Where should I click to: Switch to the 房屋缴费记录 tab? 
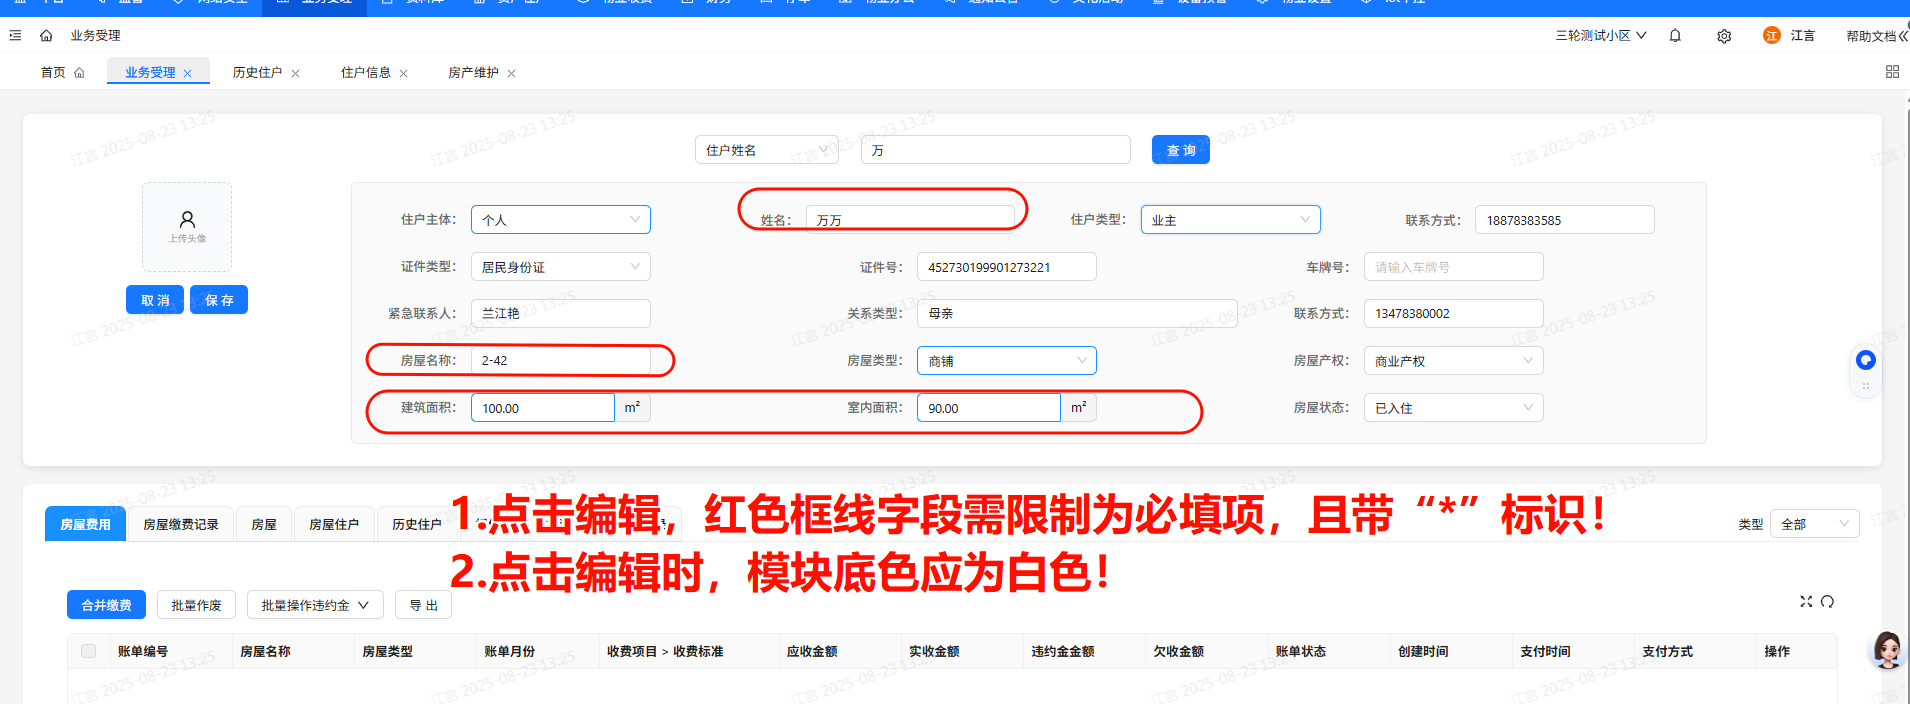tap(180, 524)
